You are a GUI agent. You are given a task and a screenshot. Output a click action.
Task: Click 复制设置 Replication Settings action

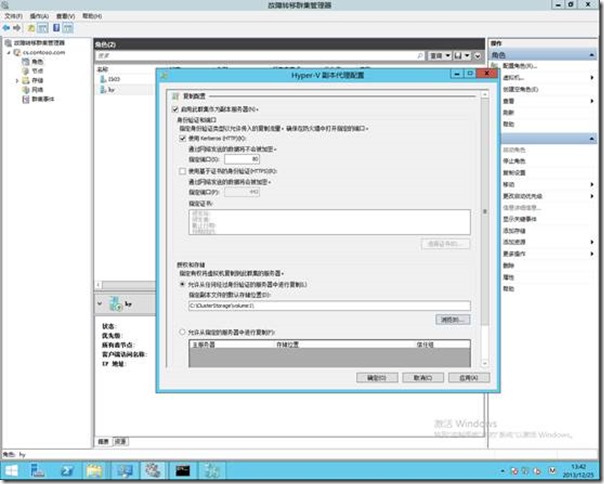tap(514, 173)
